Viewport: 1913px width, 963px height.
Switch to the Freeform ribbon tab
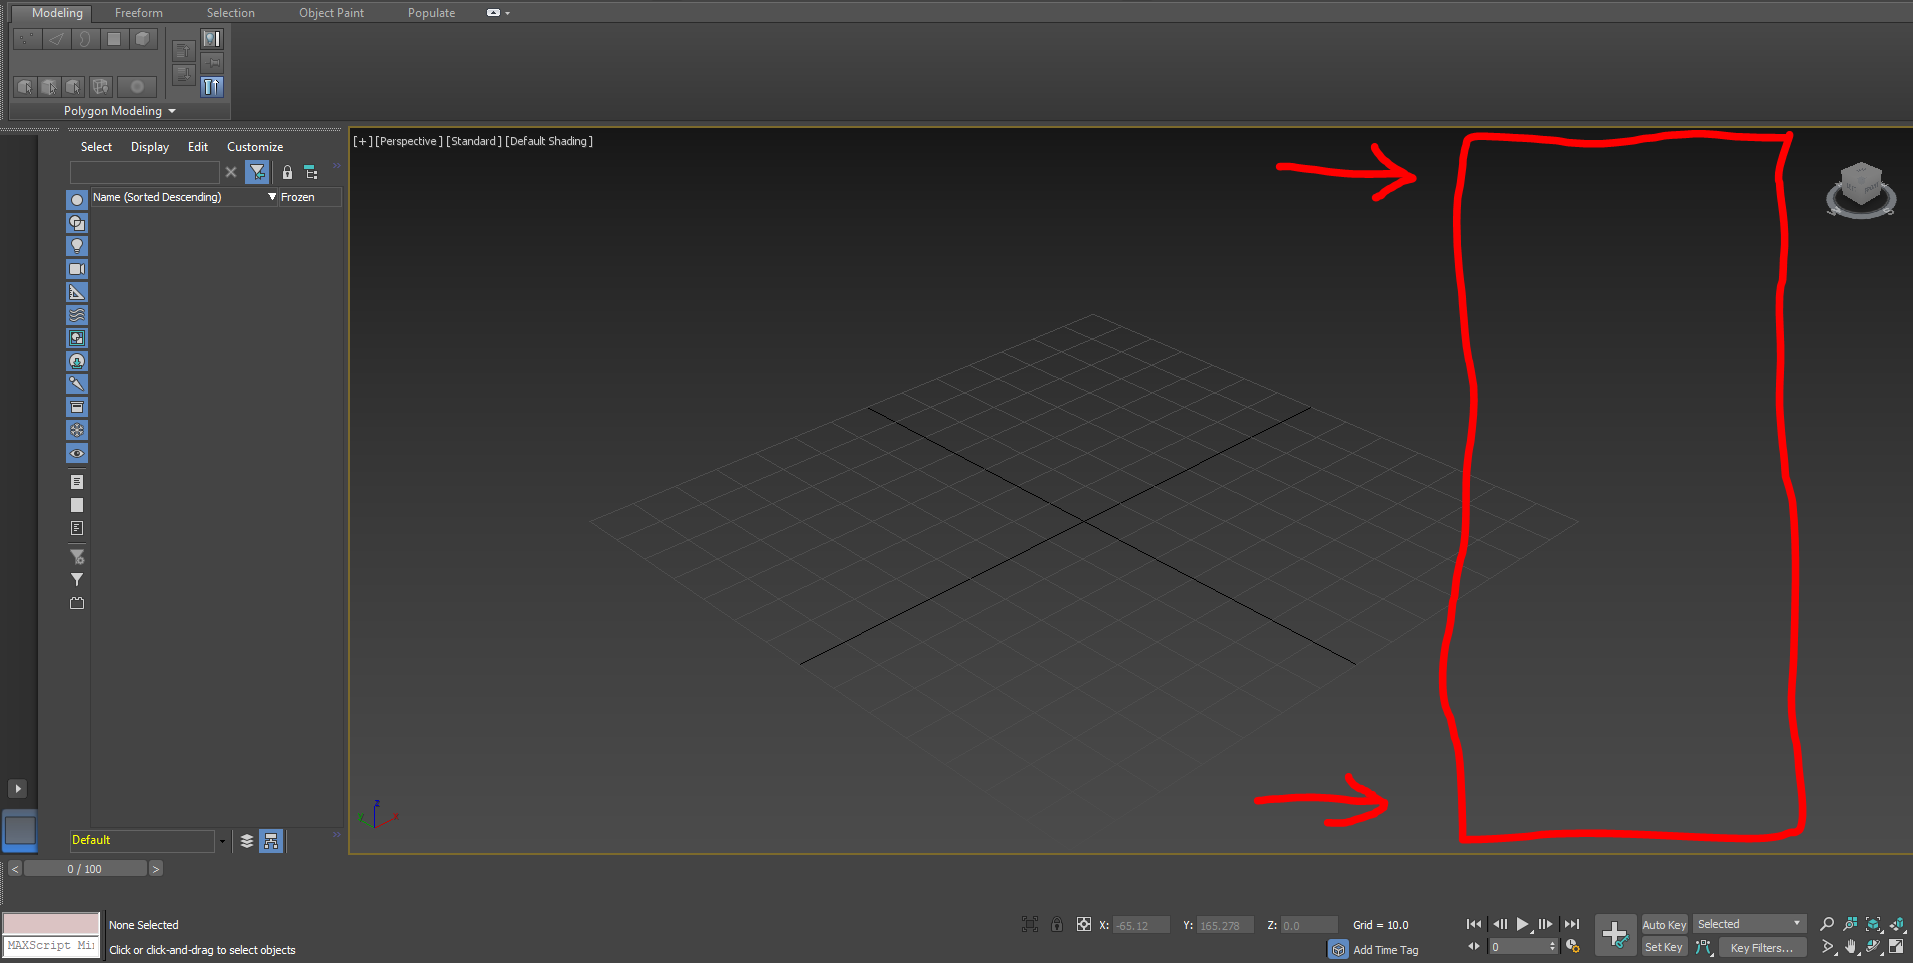[137, 12]
